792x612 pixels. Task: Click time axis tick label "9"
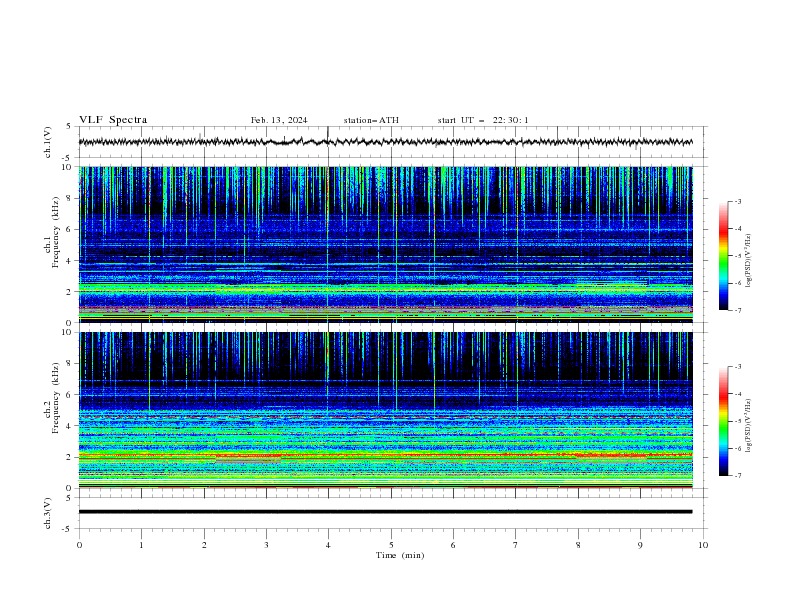640,545
